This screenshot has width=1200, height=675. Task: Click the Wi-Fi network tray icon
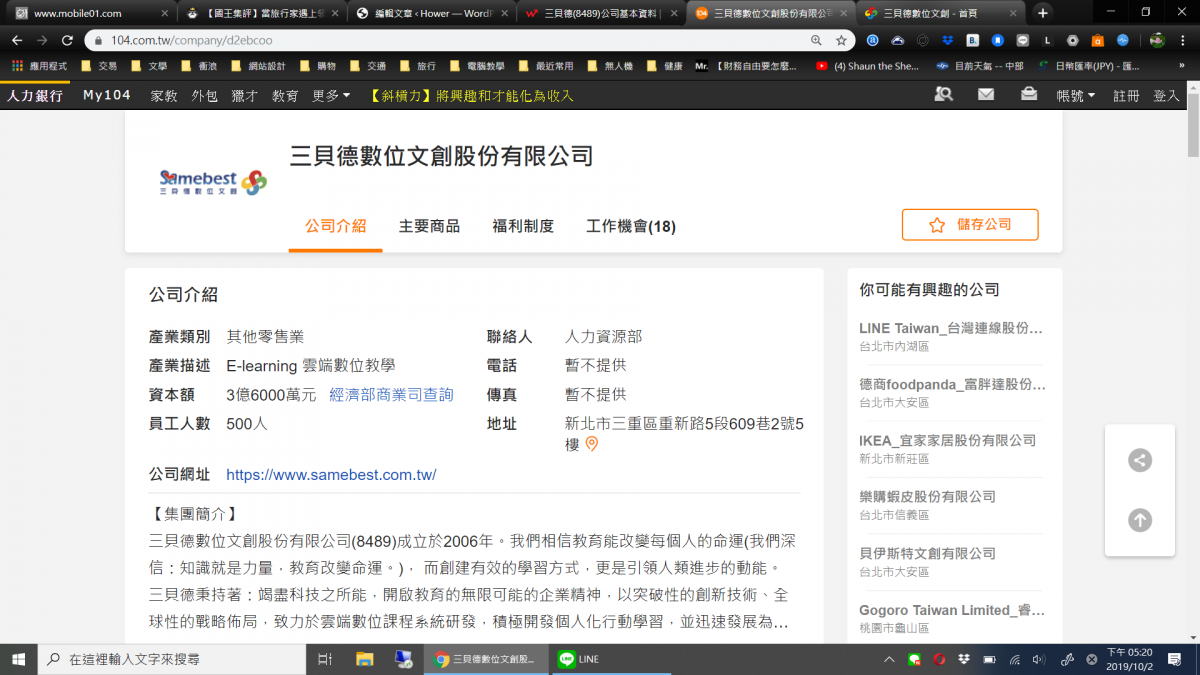(1015, 659)
